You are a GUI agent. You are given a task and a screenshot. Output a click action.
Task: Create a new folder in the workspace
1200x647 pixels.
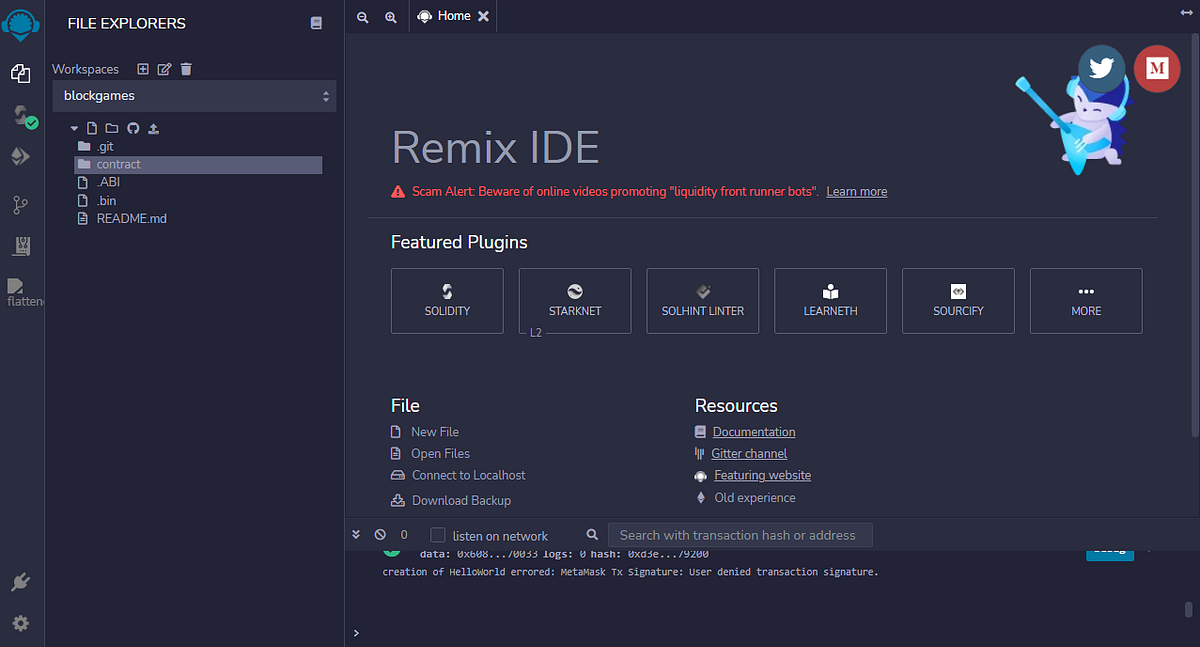[112, 128]
